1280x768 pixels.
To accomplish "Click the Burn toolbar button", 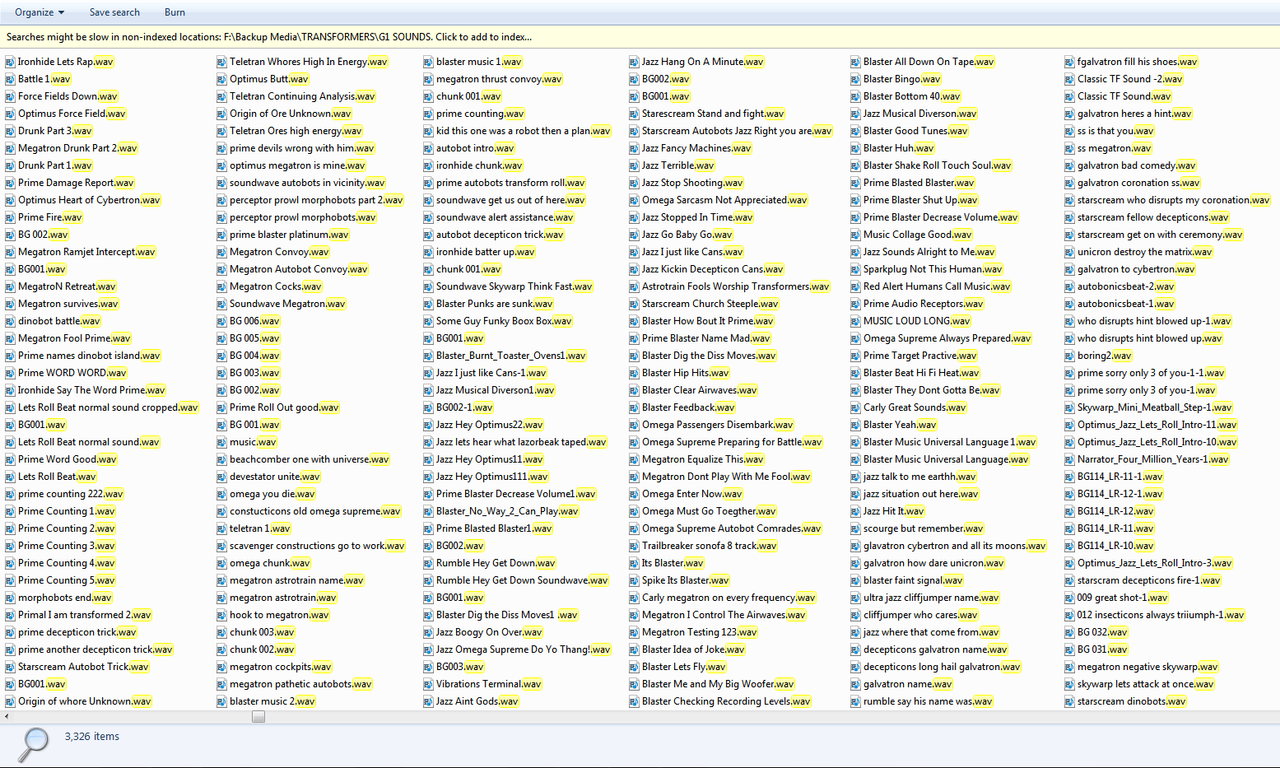I will (174, 12).
